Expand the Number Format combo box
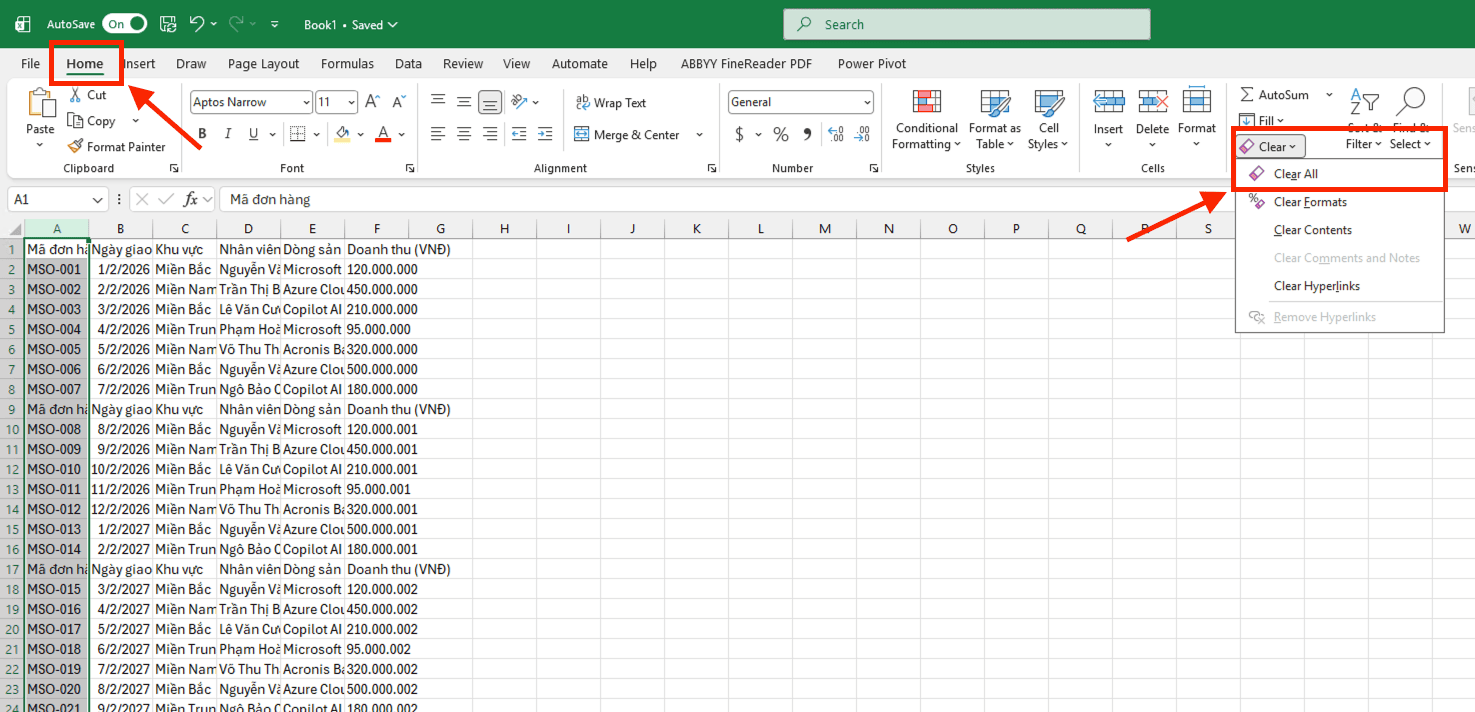The width and height of the screenshot is (1475, 712). pyautogui.click(x=866, y=102)
